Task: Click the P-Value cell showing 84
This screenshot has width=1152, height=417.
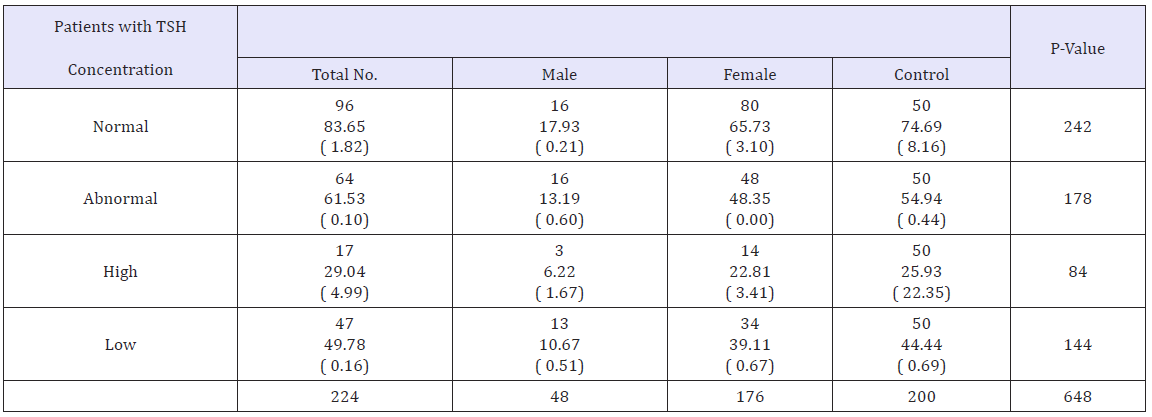Action: click(1077, 272)
